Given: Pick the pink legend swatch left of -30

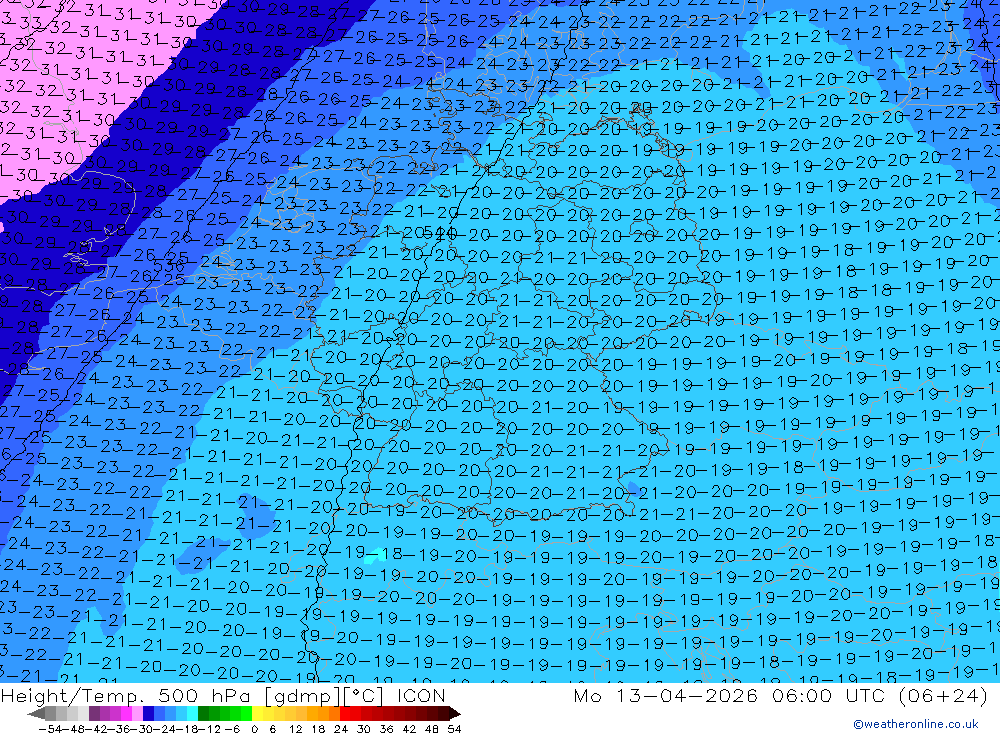Looking at the screenshot, I should [137, 714].
